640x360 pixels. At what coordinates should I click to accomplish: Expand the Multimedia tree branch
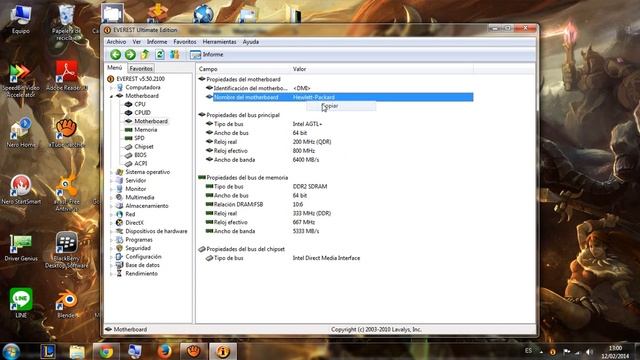click(111, 198)
